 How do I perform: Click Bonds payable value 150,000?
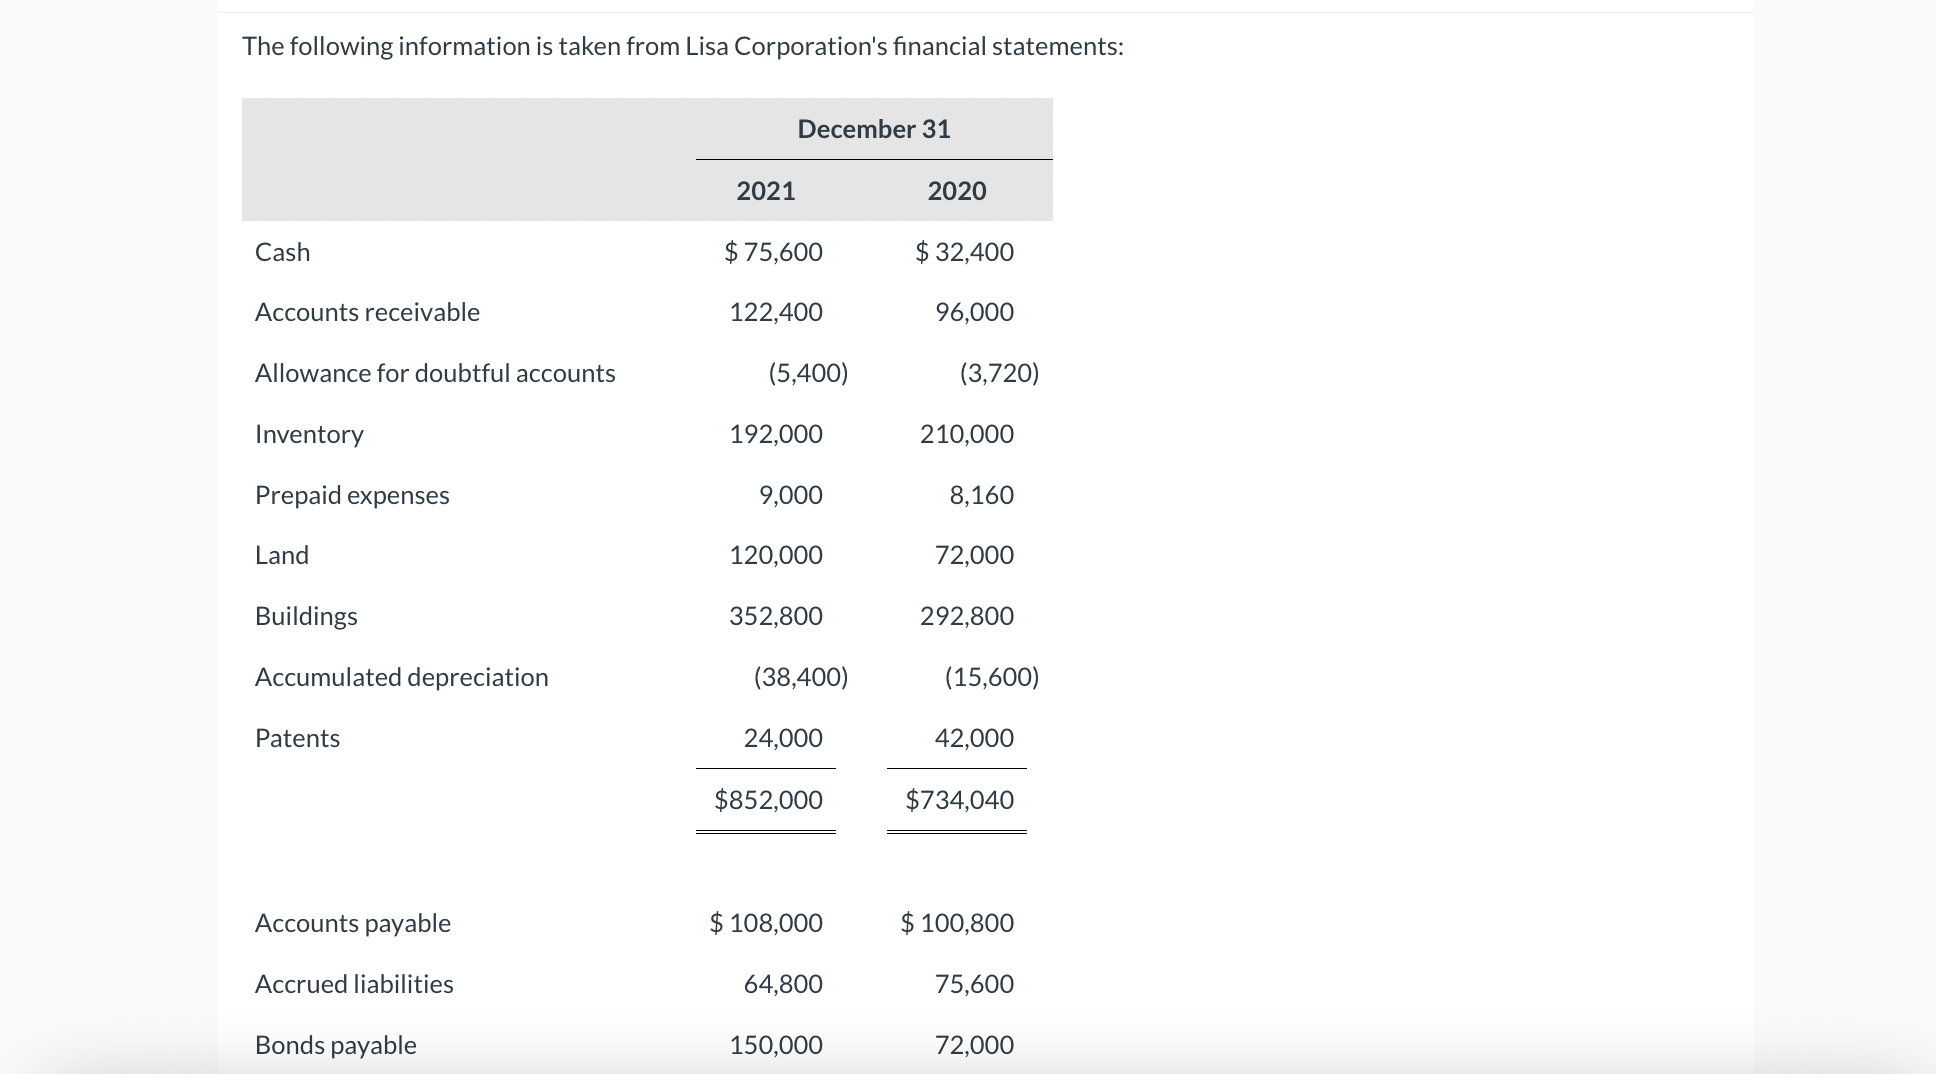tap(776, 1045)
